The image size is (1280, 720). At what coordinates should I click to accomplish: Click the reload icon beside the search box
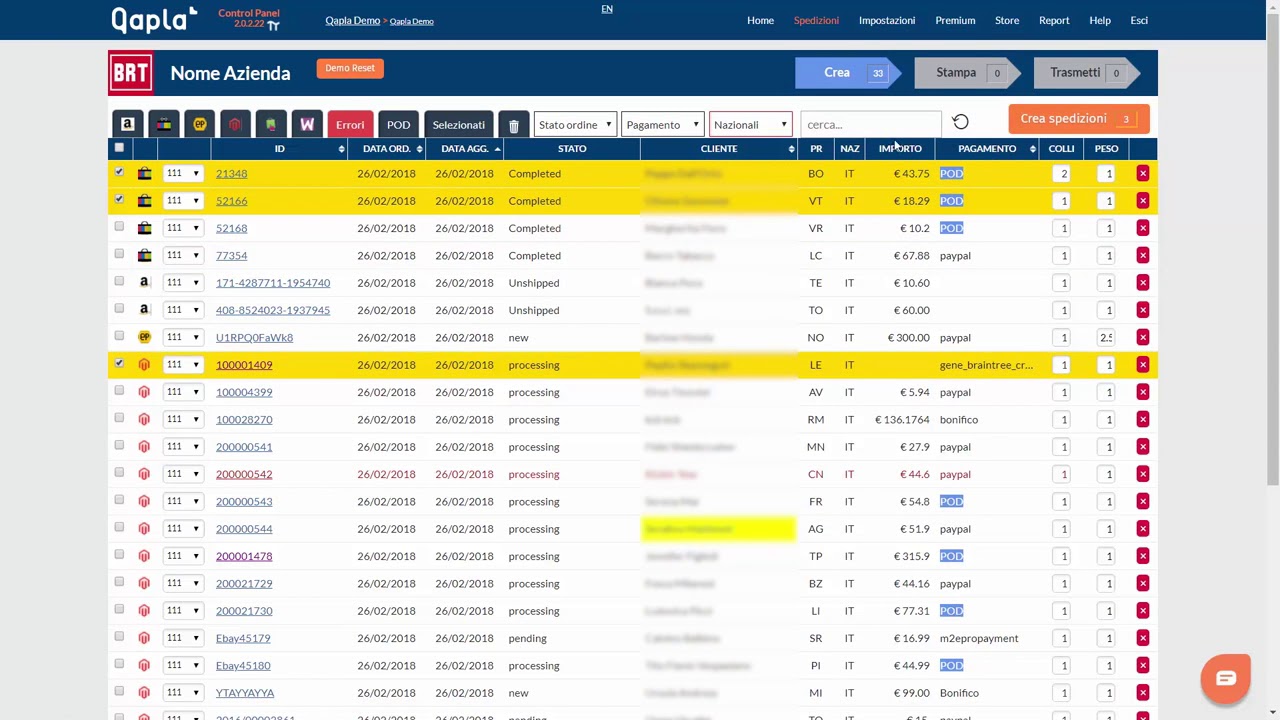point(960,122)
